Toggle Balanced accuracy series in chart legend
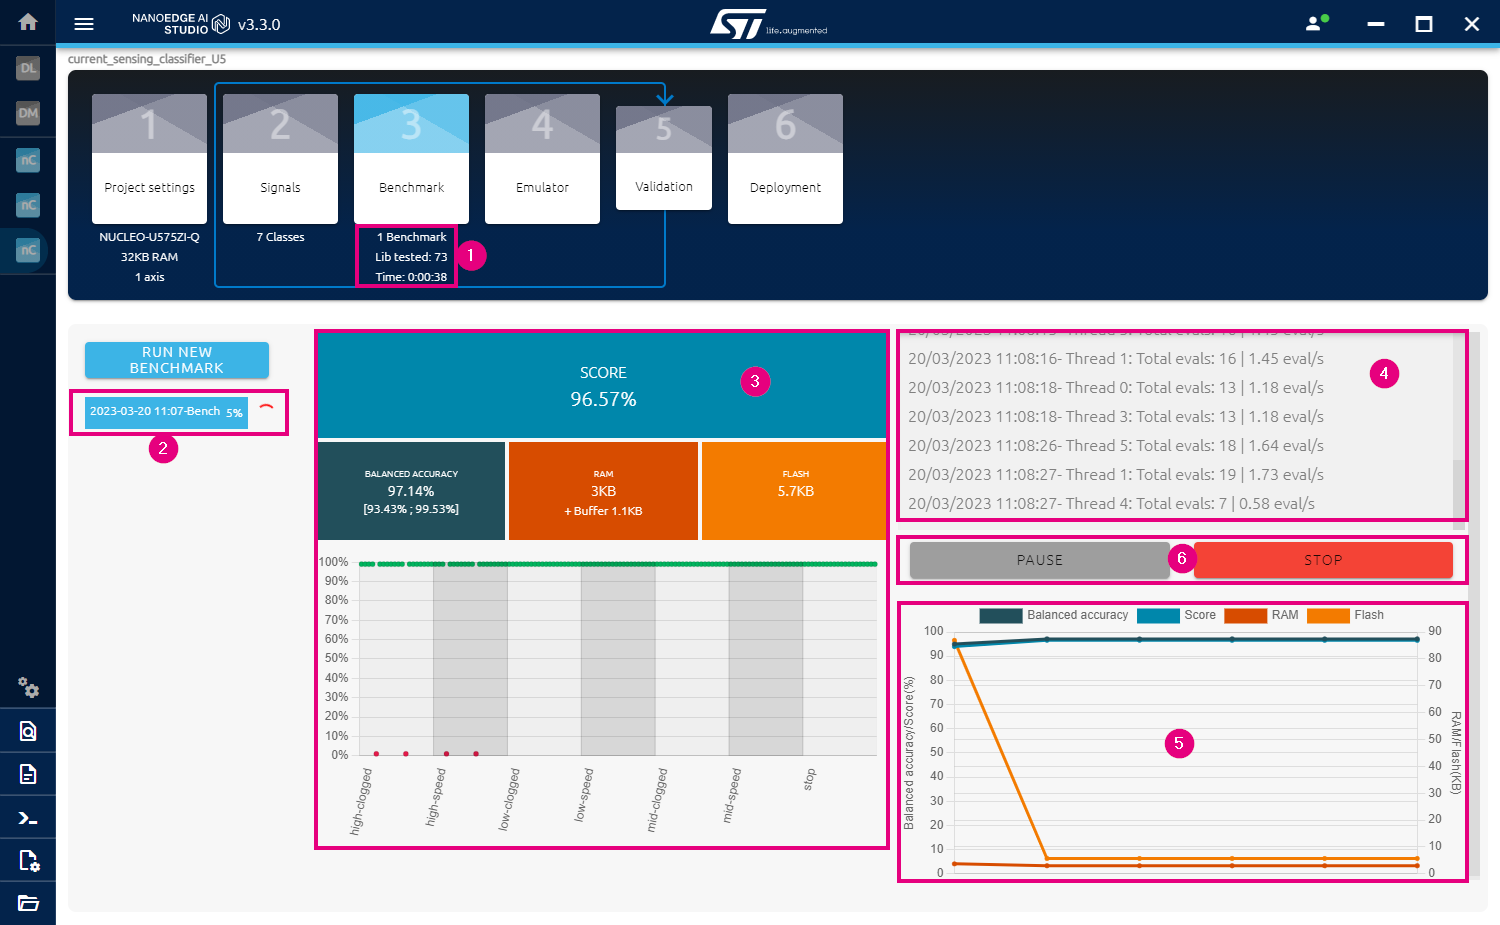The height and width of the screenshot is (925, 1500). [x=1054, y=615]
